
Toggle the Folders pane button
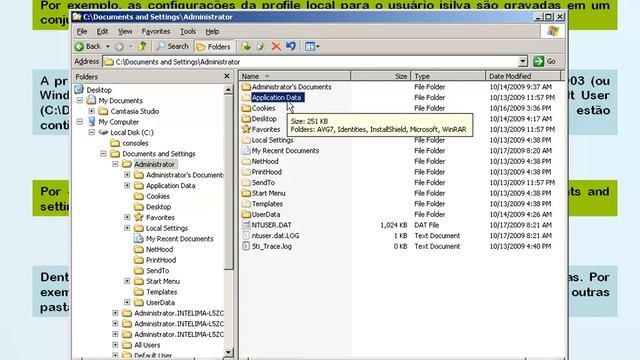click(x=213, y=47)
